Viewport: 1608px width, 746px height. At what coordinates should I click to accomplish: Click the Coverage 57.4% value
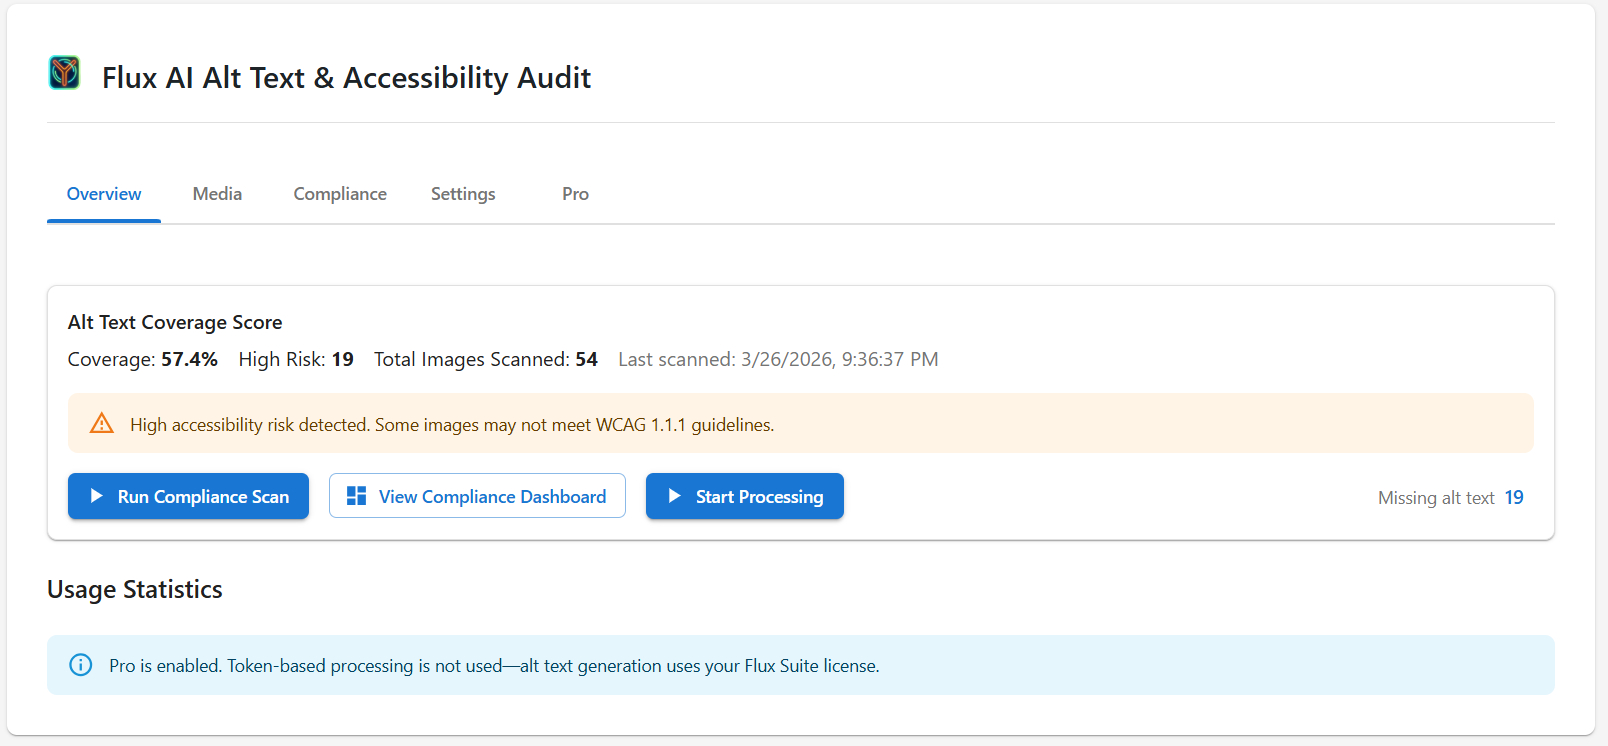pyautogui.click(x=189, y=359)
